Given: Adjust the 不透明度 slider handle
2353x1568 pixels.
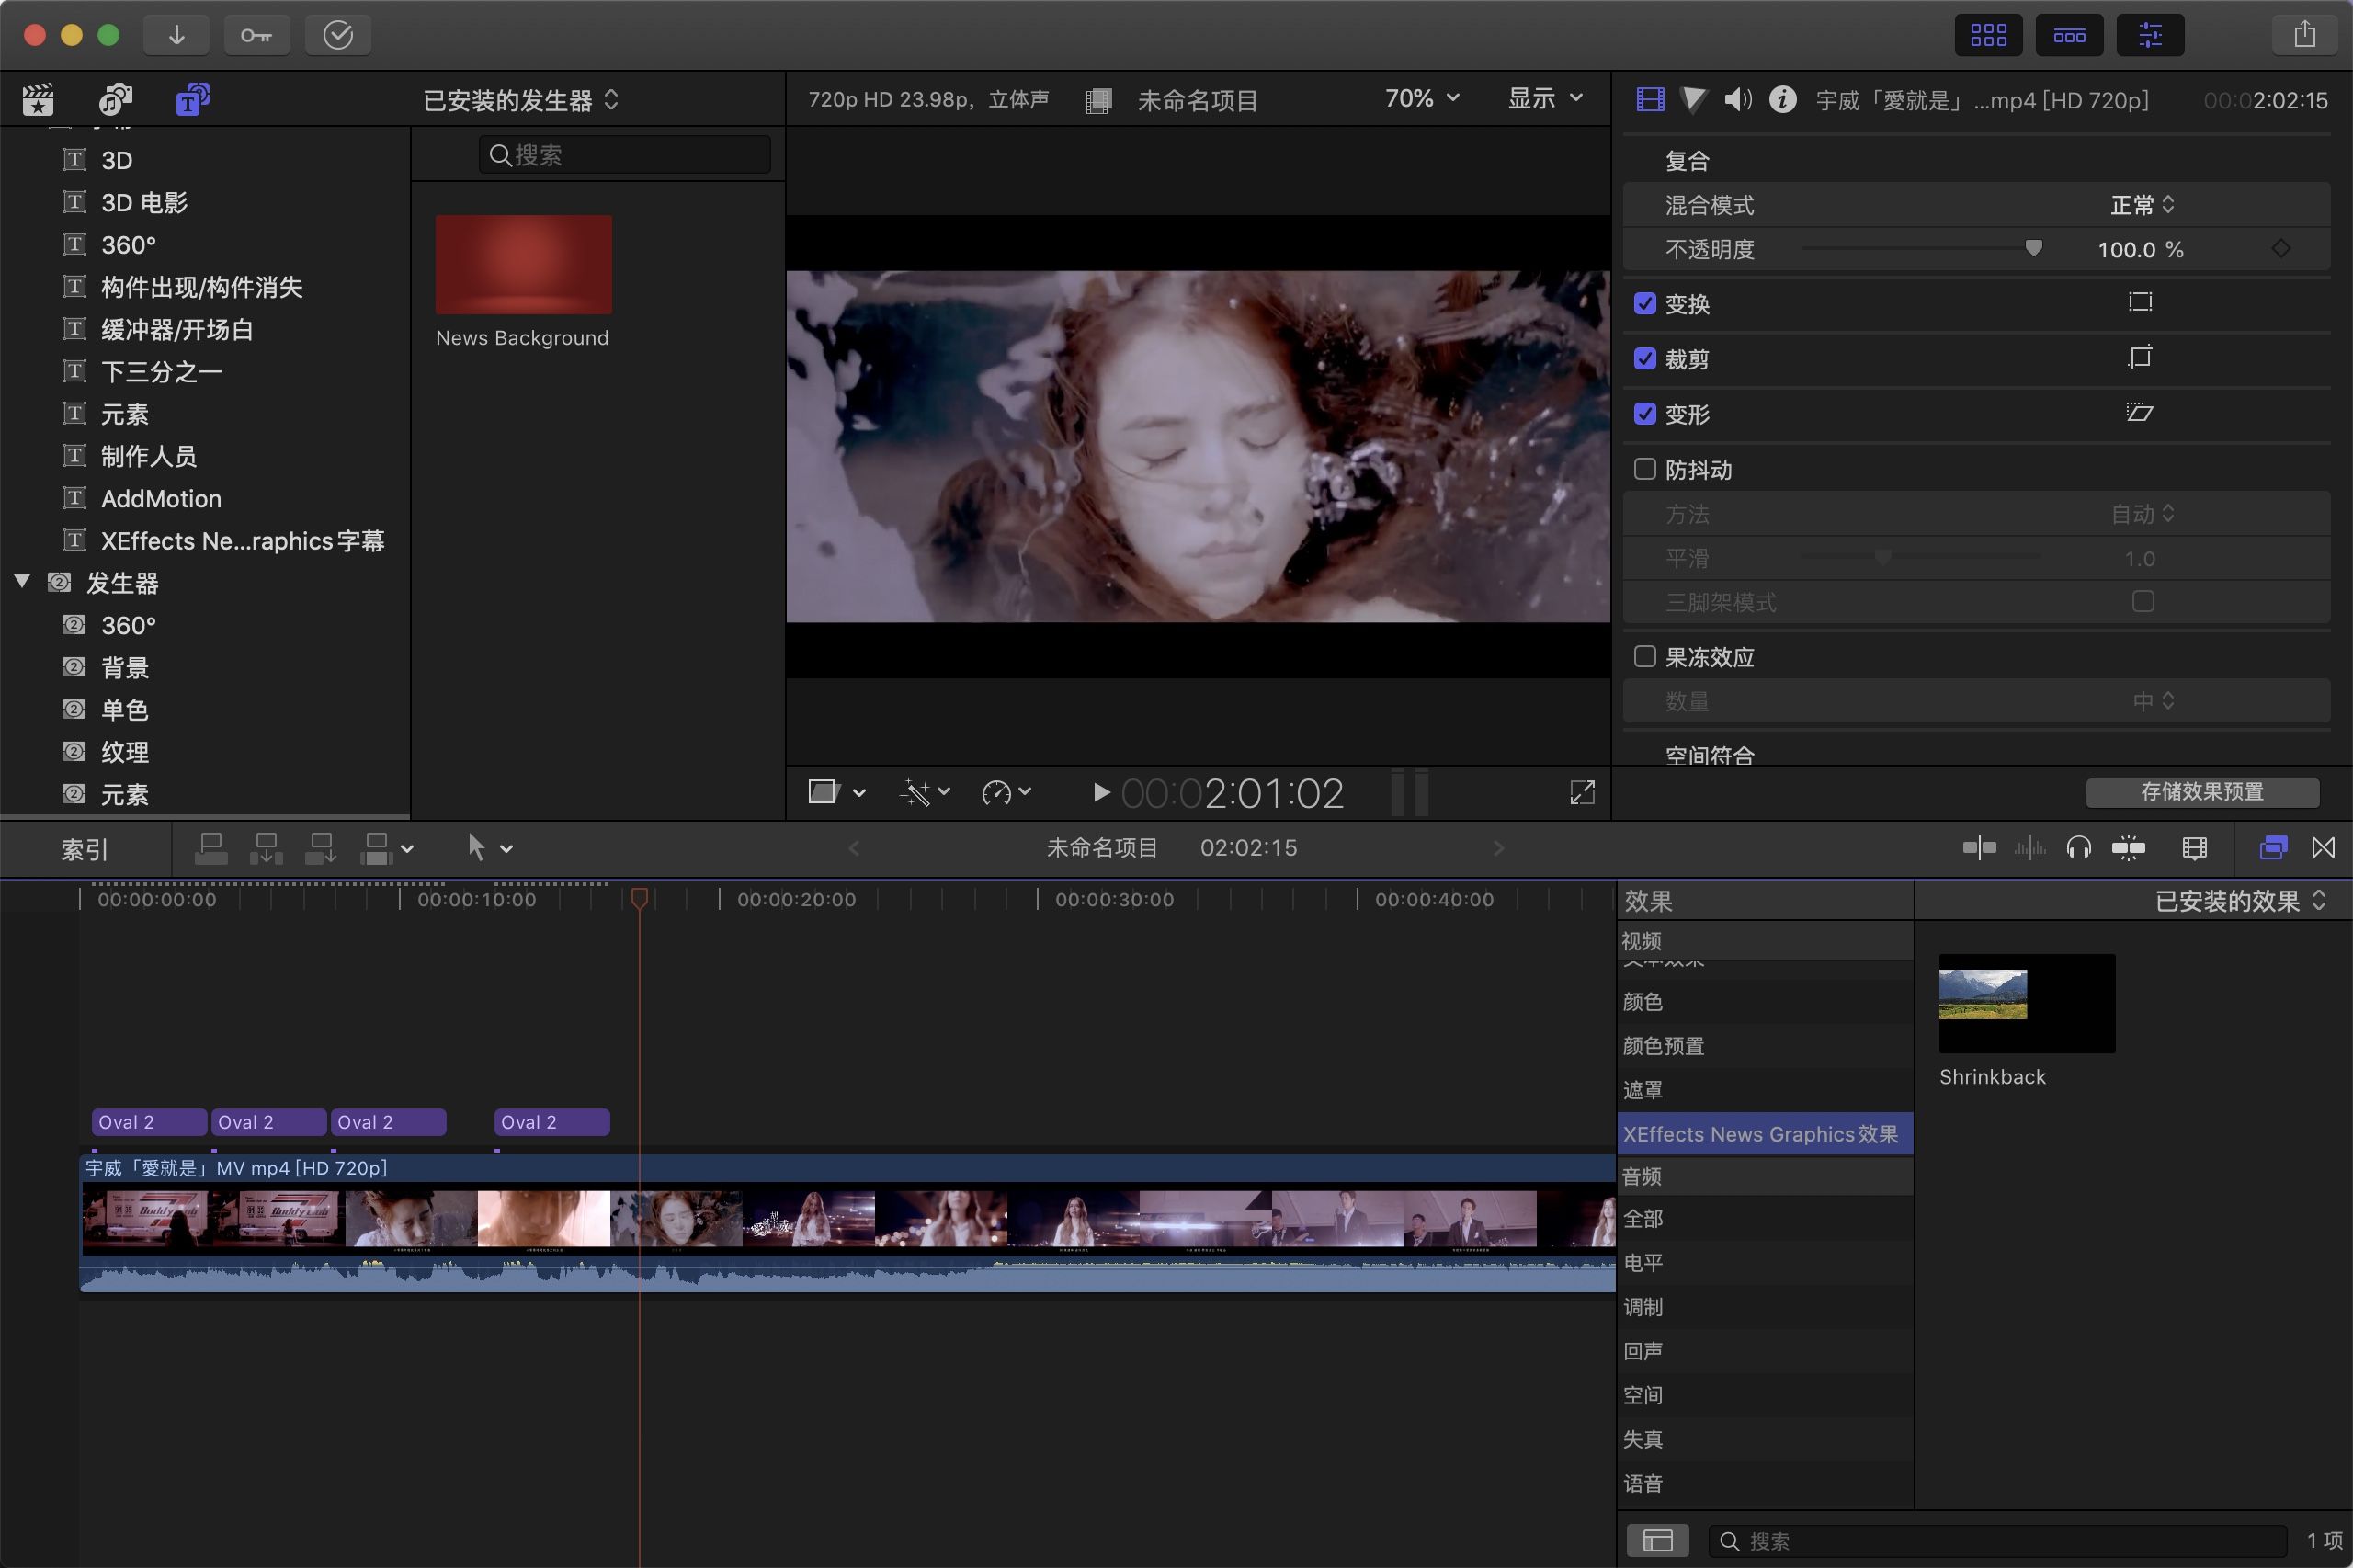Looking at the screenshot, I should (x=2033, y=248).
